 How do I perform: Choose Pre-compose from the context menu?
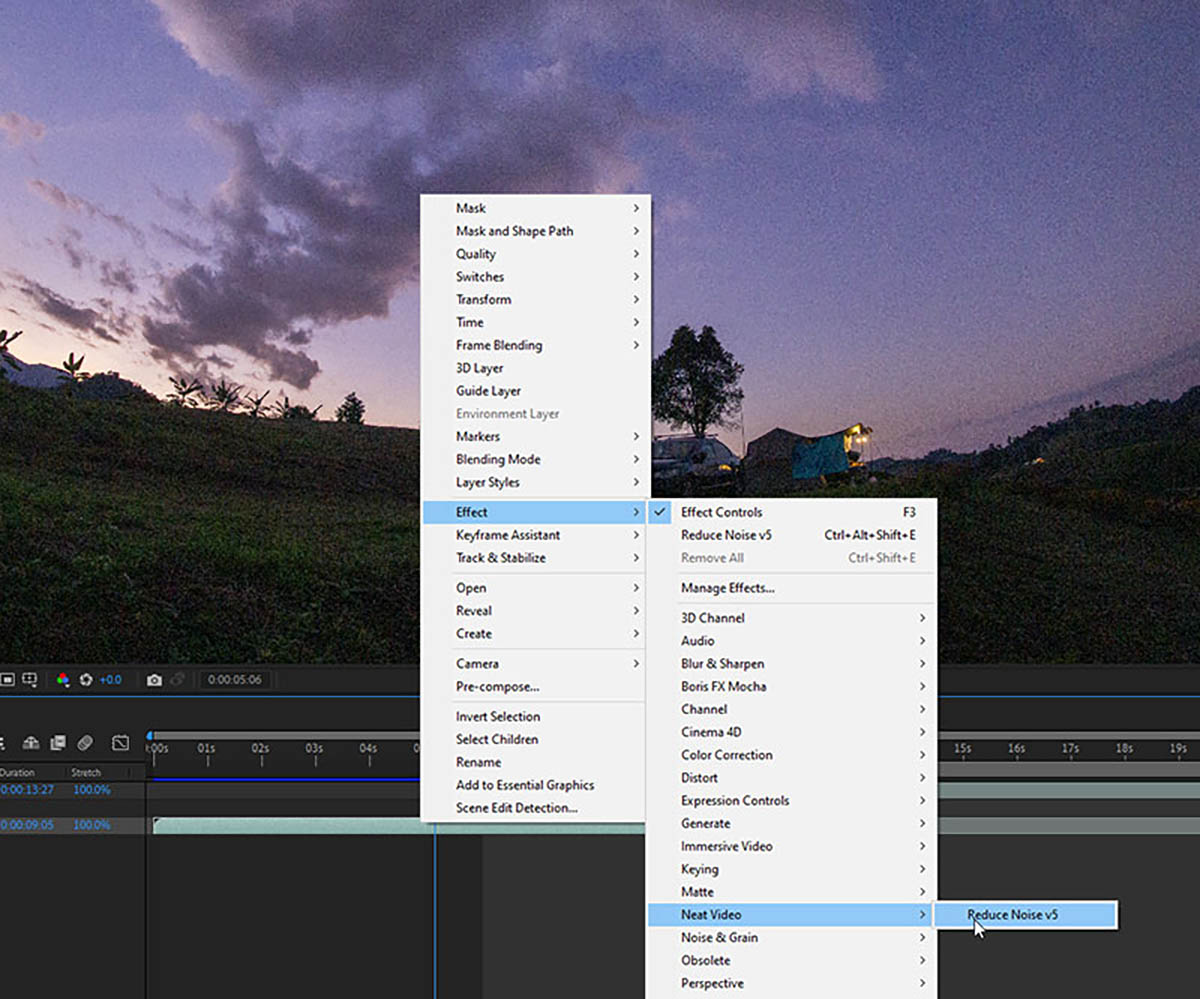click(497, 687)
